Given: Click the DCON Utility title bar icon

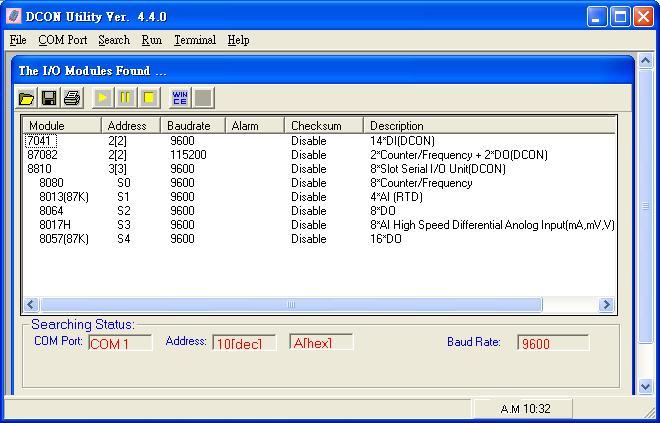Looking at the screenshot, I should pos(13,16).
